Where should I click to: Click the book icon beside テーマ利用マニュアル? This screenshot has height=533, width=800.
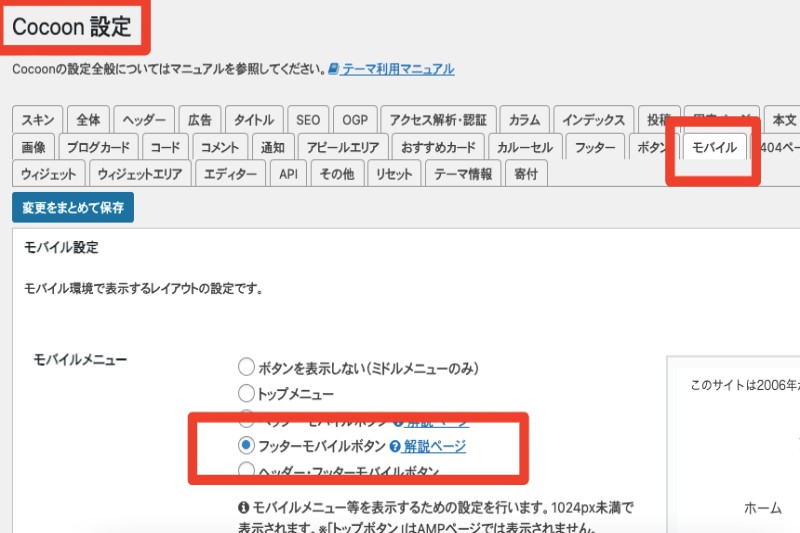pyautogui.click(x=334, y=70)
